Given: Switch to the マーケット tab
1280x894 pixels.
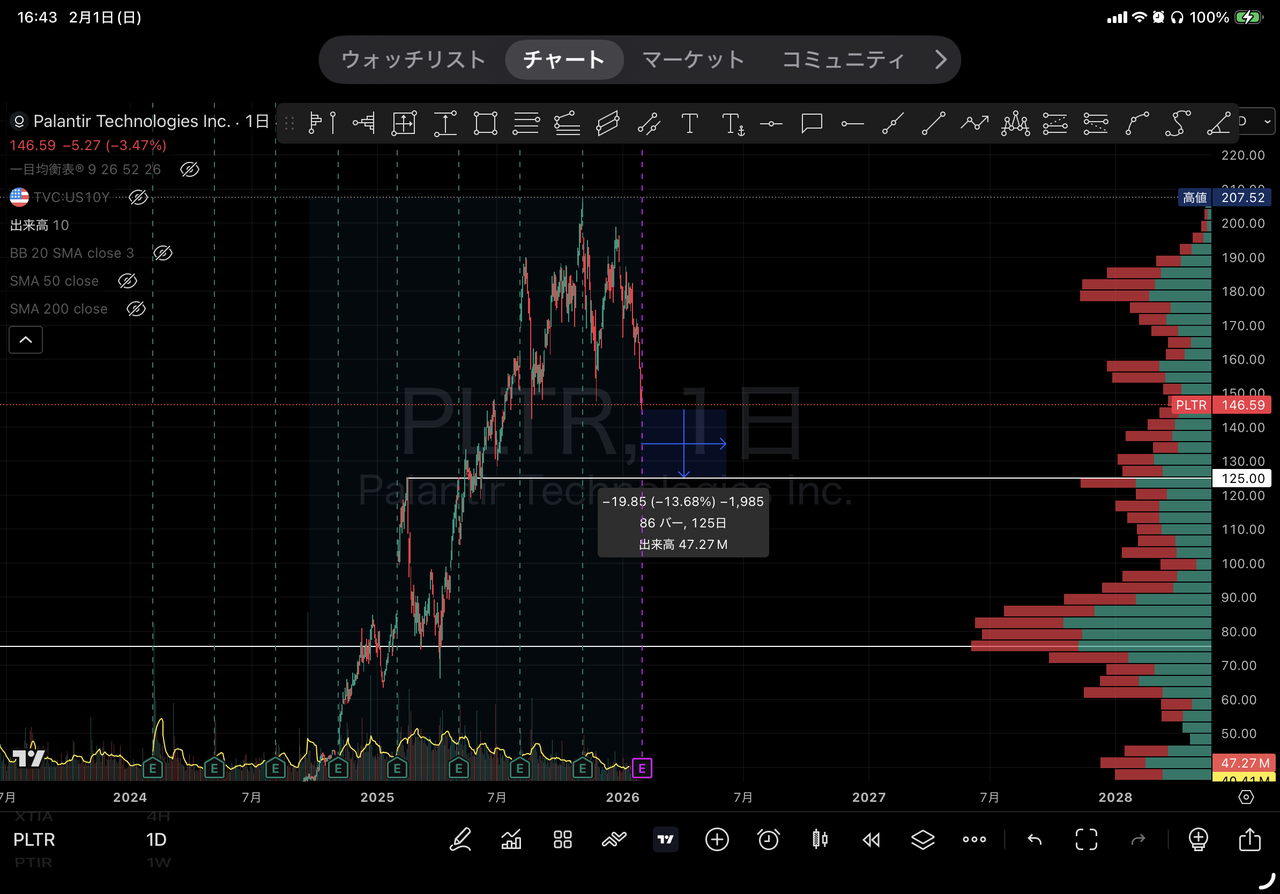Looking at the screenshot, I should pyautogui.click(x=693, y=59).
